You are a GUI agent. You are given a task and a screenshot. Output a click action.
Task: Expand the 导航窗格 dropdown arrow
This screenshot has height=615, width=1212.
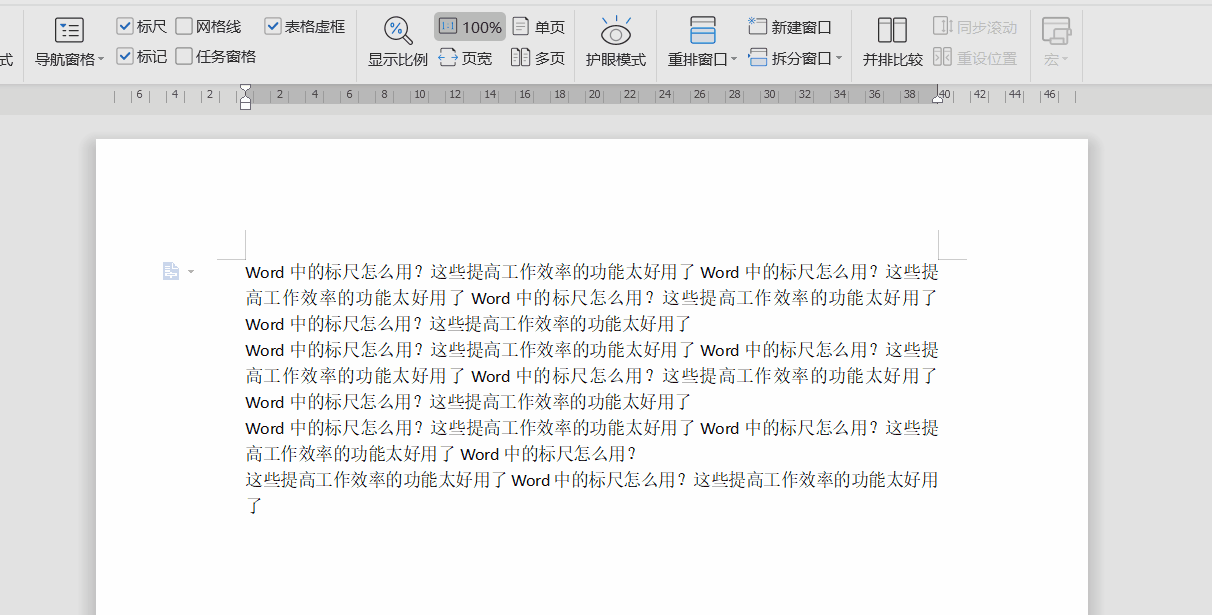coord(101,60)
